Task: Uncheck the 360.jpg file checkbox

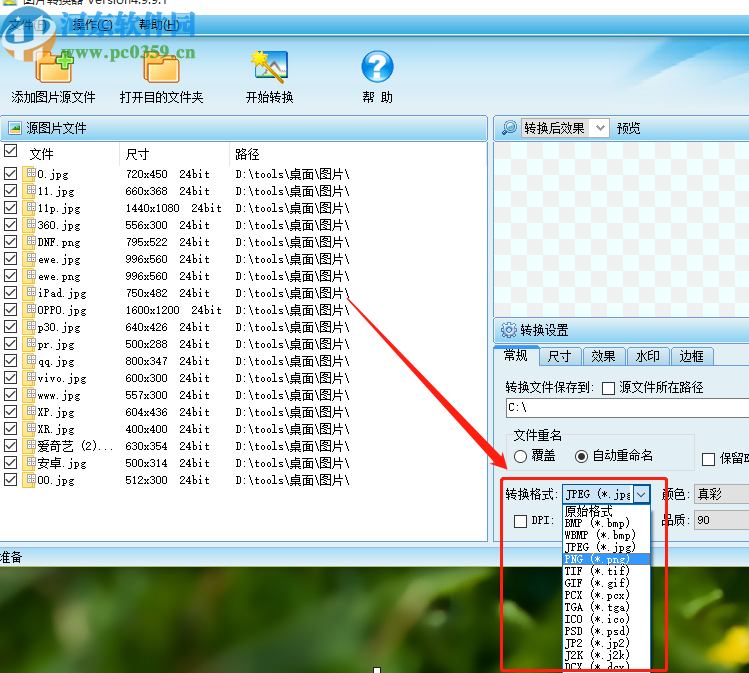Action: pyautogui.click(x=11, y=224)
